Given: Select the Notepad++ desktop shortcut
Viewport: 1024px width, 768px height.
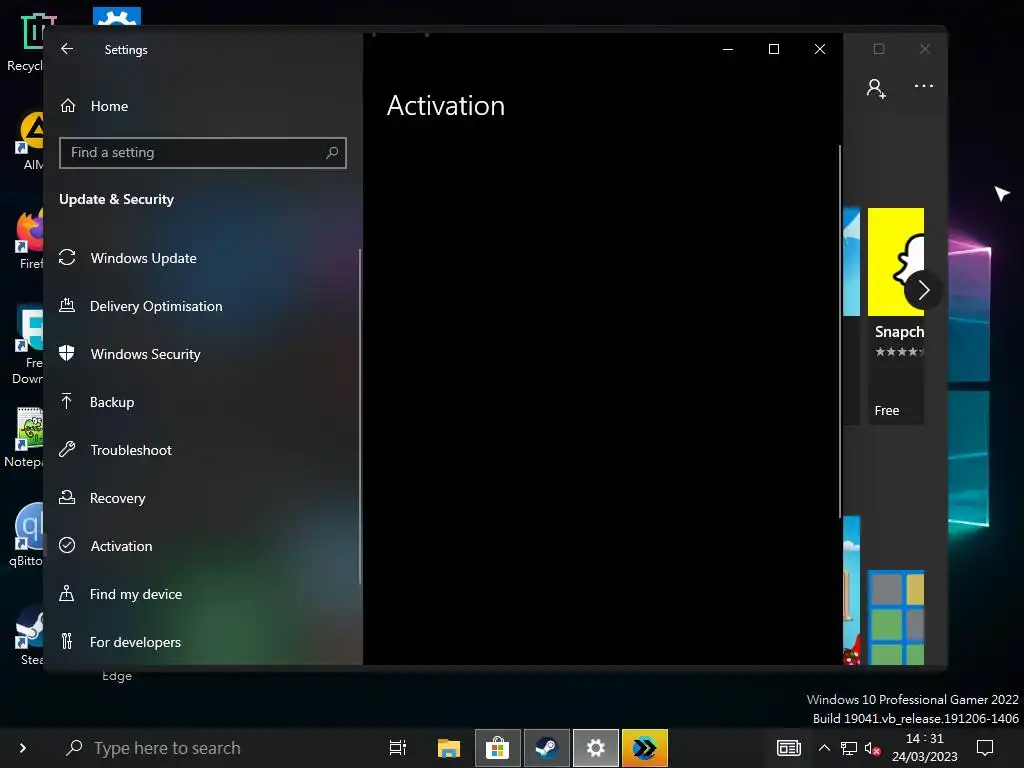Looking at the screenshot, I should [x=26, y=438].
